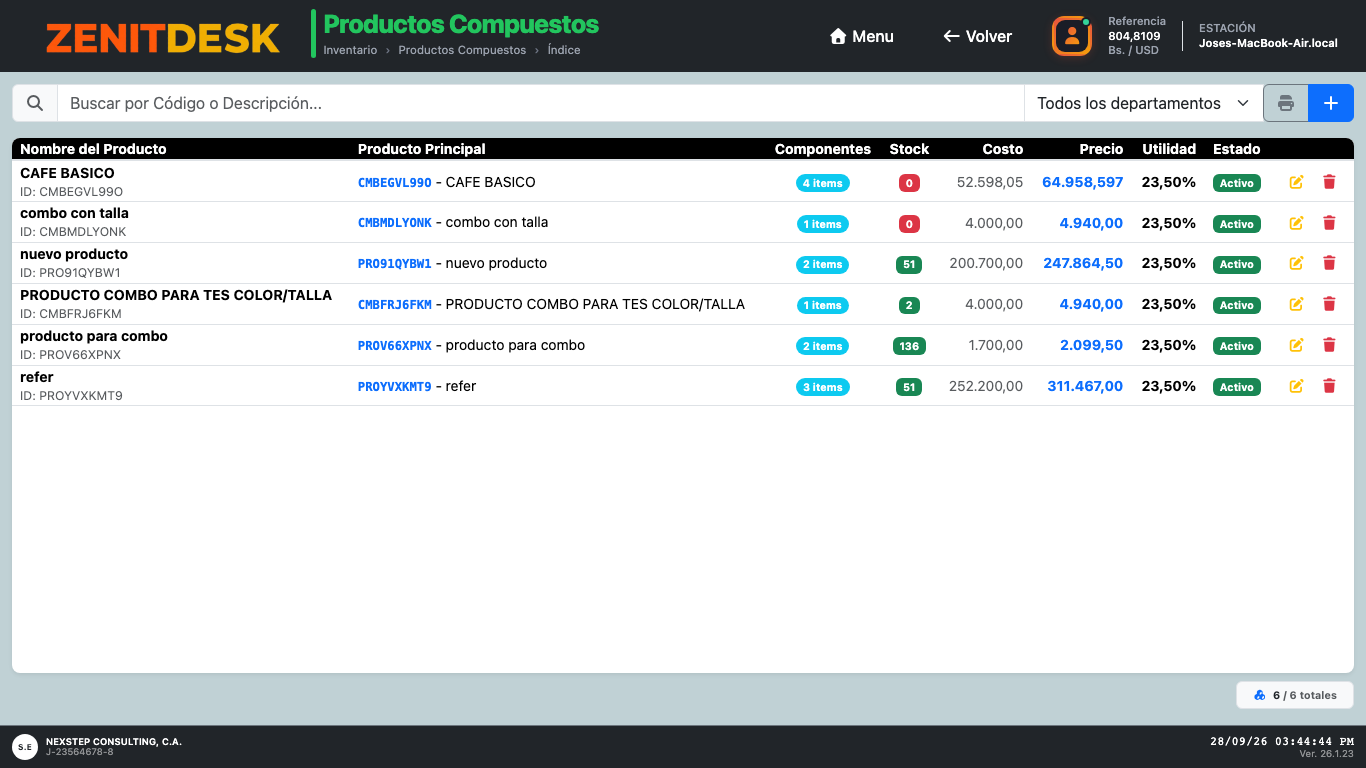Image resolution: width=1366 pixels, height=768 pixels.
Task: Click the search magnifier icon
Action: (35, 103)
